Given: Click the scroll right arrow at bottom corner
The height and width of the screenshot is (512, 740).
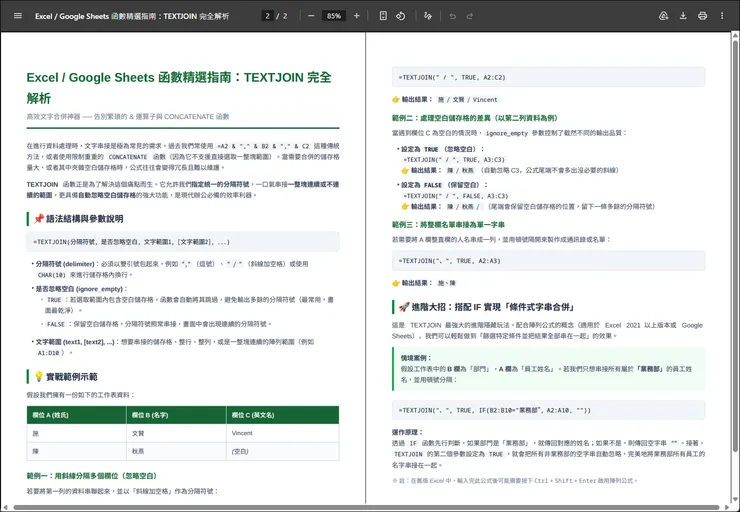Looking at the screenshot, I should click(x=727, y=508).
